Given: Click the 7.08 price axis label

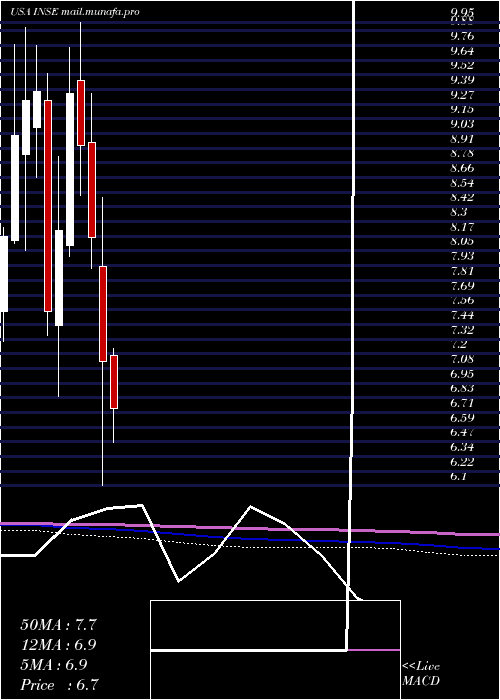Looking at the screenshot, I should pos(462,359).
